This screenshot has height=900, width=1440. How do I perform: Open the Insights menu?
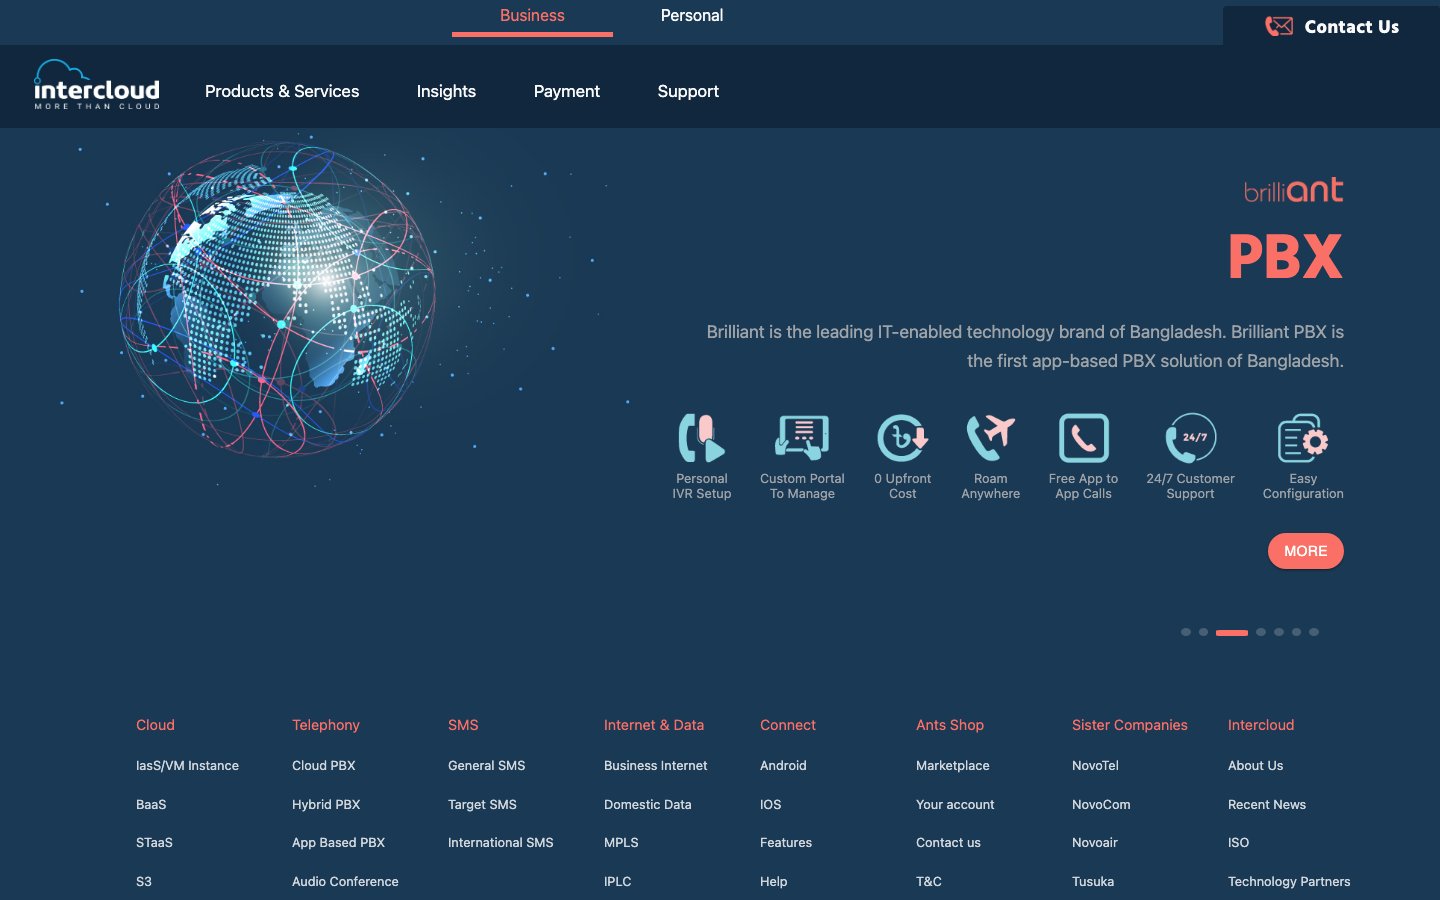pyautogui.click(x=446, y=91)
